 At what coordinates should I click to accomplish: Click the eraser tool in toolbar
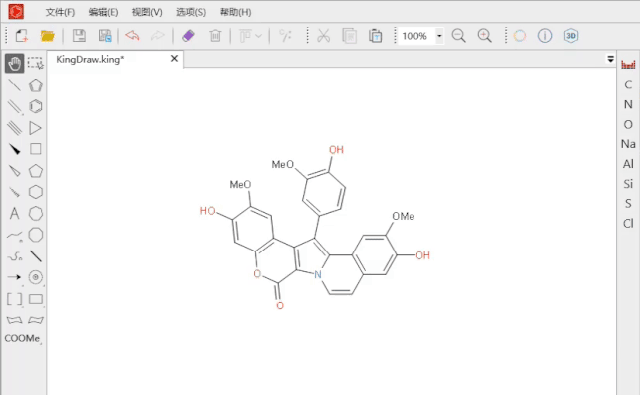(188, 36)
